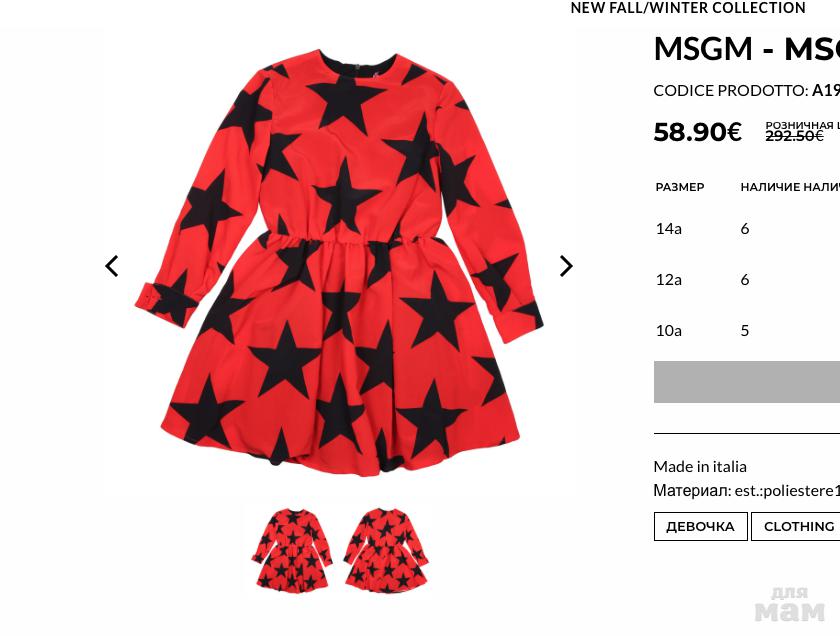
Task: Open the ДЕВОЧКА category tag
Action: point(700,527)
